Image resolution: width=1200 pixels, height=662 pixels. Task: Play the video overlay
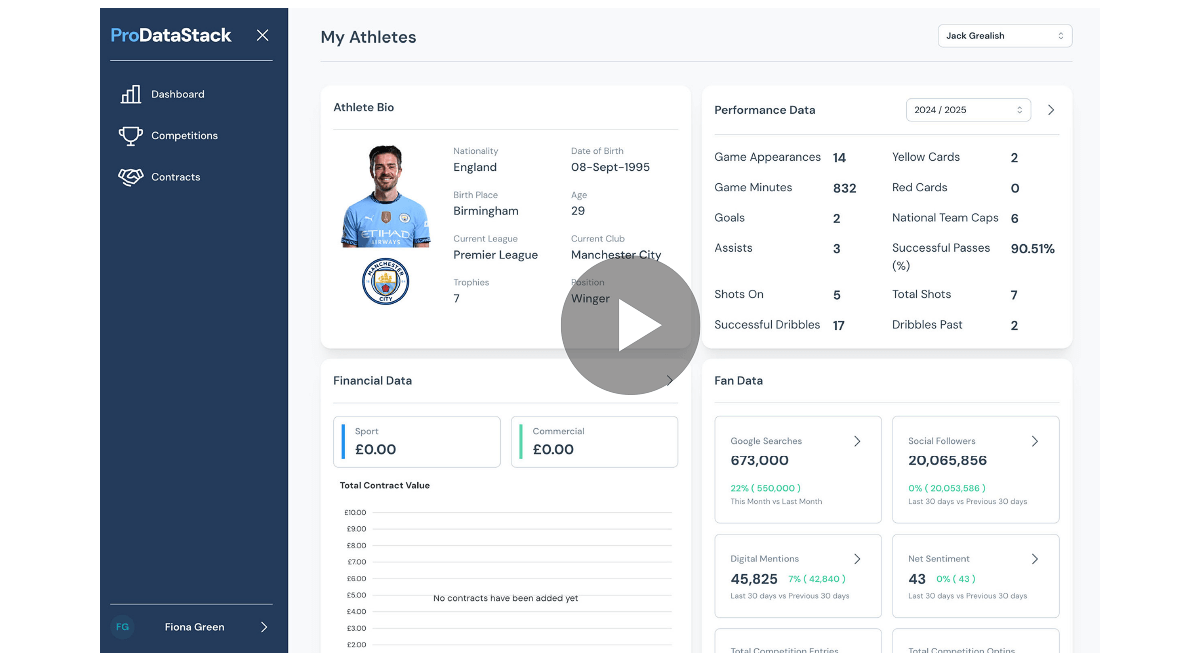coord(630,326)
